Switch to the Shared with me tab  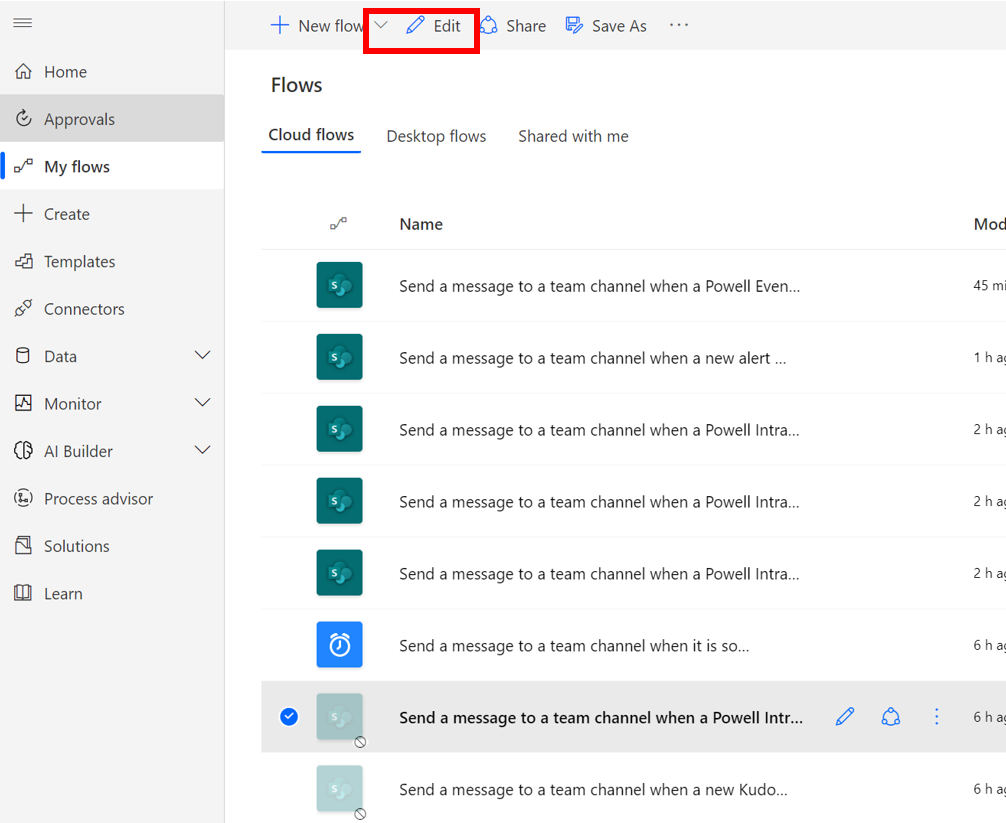point(574,136)
